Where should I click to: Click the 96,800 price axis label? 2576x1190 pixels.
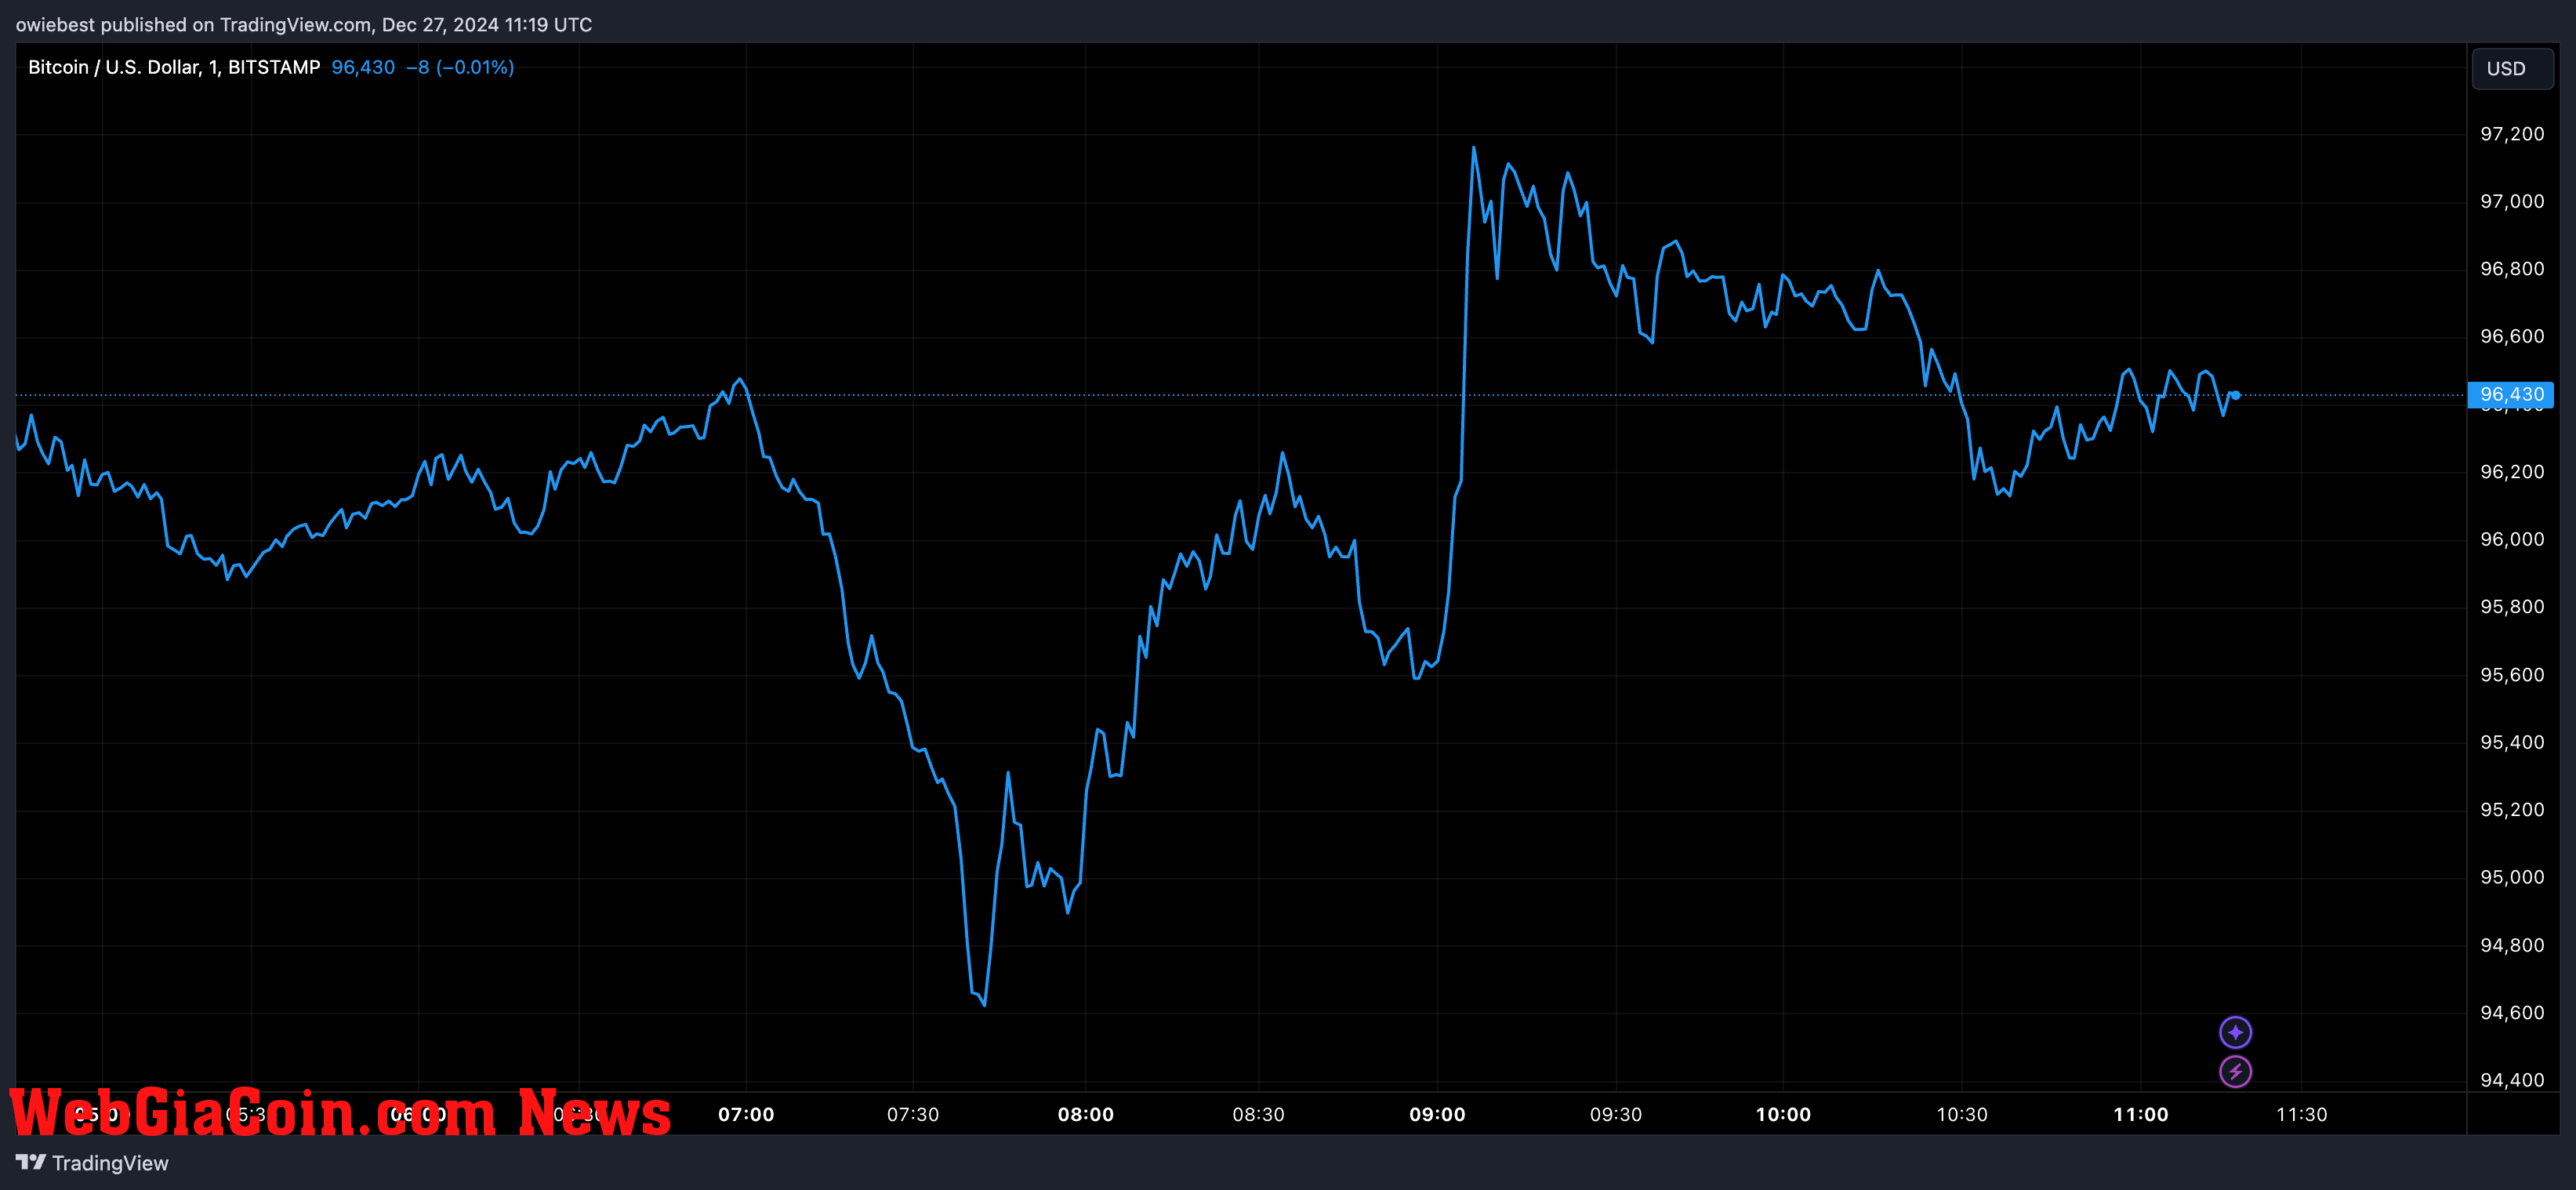coord(2512,269)
